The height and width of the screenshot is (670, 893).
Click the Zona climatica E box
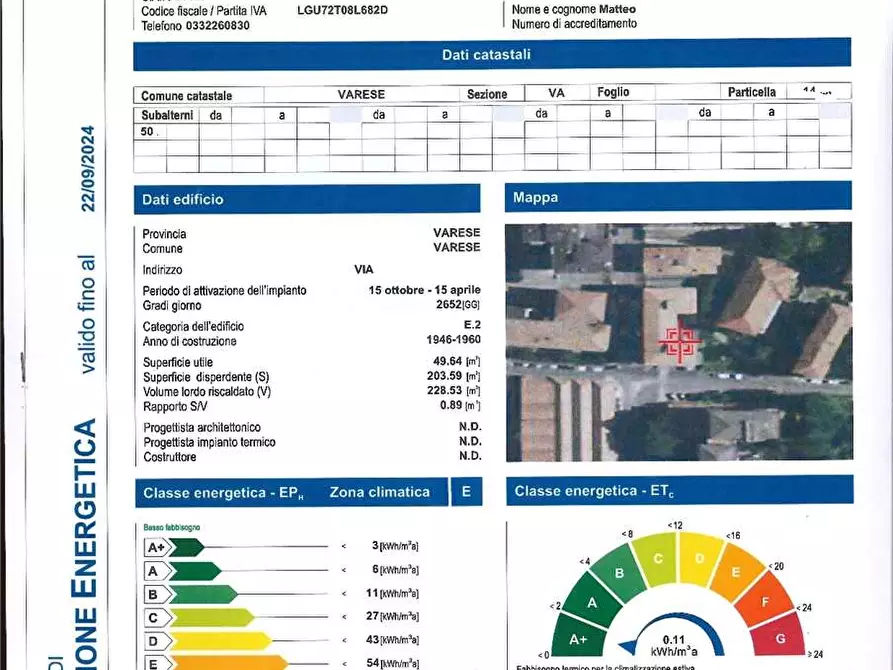pyautogui.click(x=465, y=491)
